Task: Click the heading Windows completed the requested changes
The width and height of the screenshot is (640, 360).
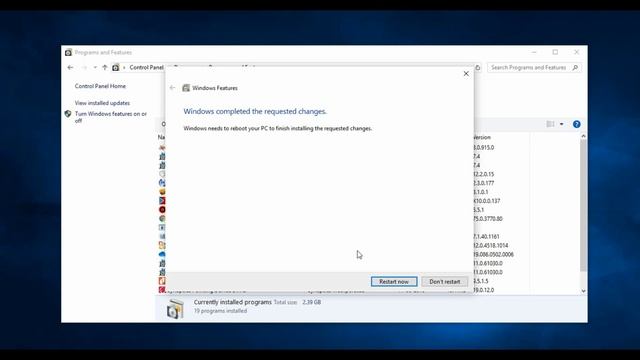Action: (255, 111)
